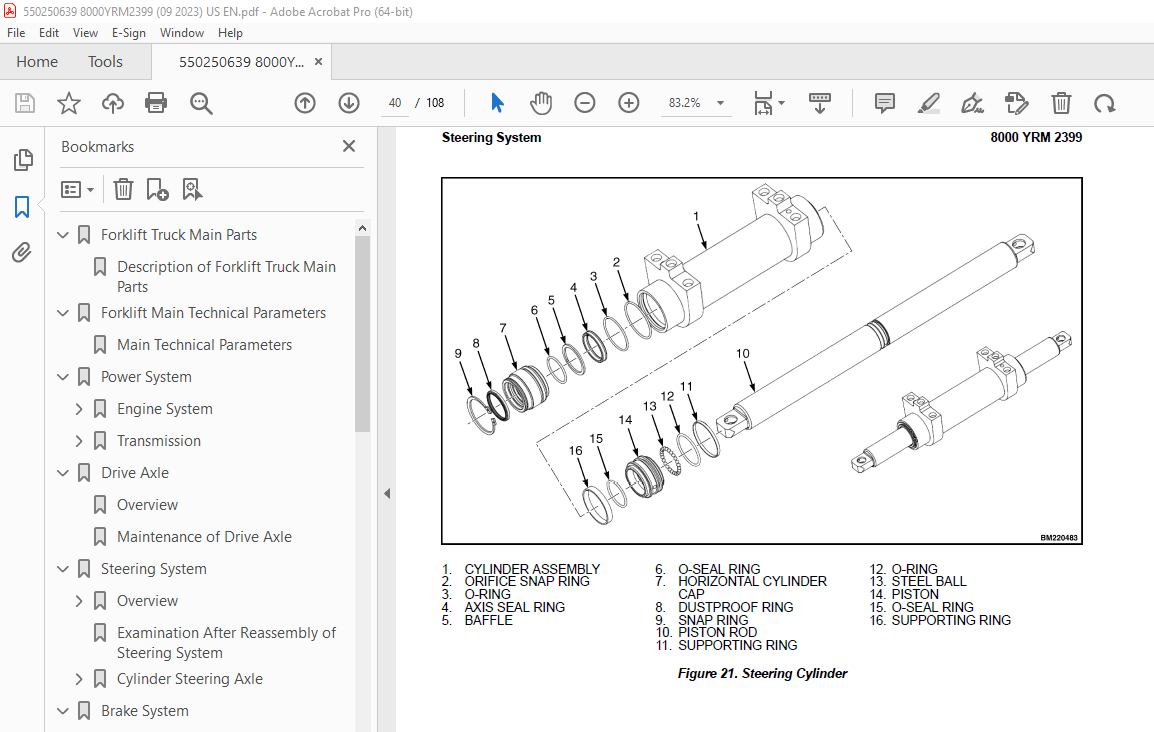Jump to Main Technical Parameters bookmark
Screen dimensions: 1154x732
click(205, 345)
